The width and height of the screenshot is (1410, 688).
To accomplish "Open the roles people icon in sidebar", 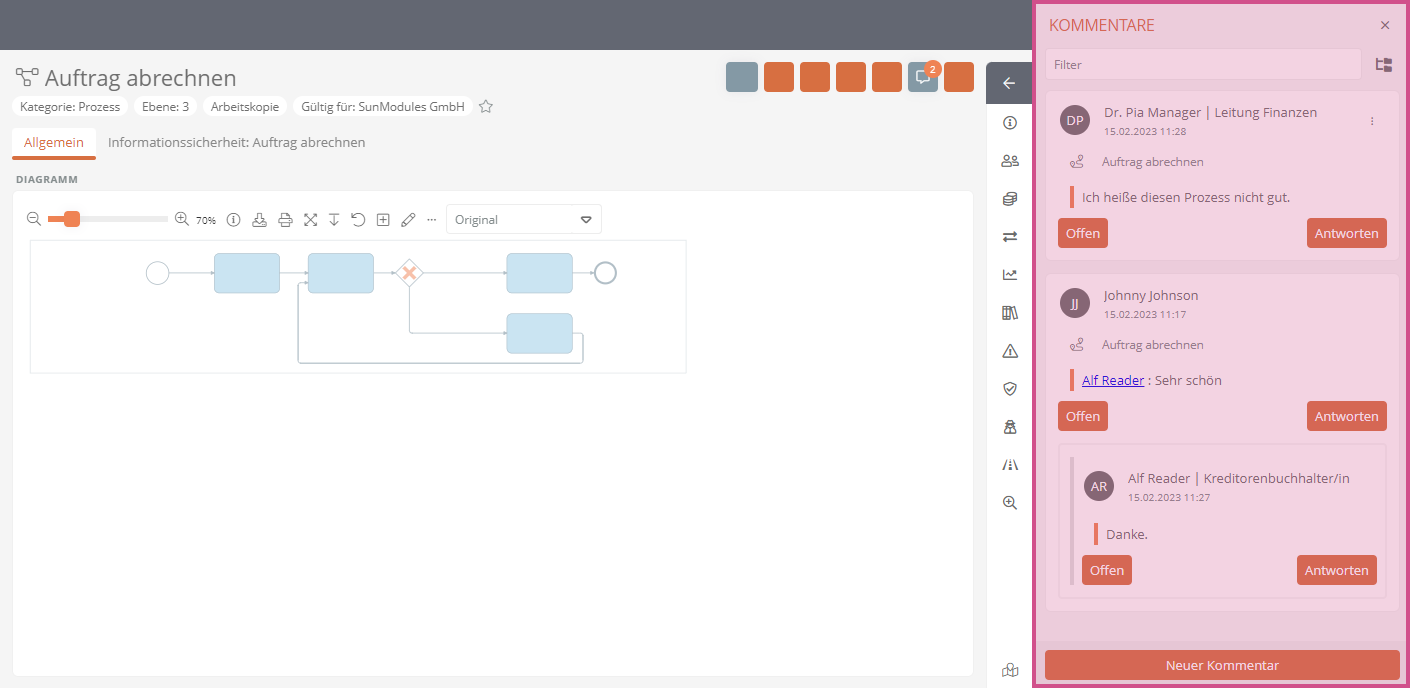I will coord(1010,161).
